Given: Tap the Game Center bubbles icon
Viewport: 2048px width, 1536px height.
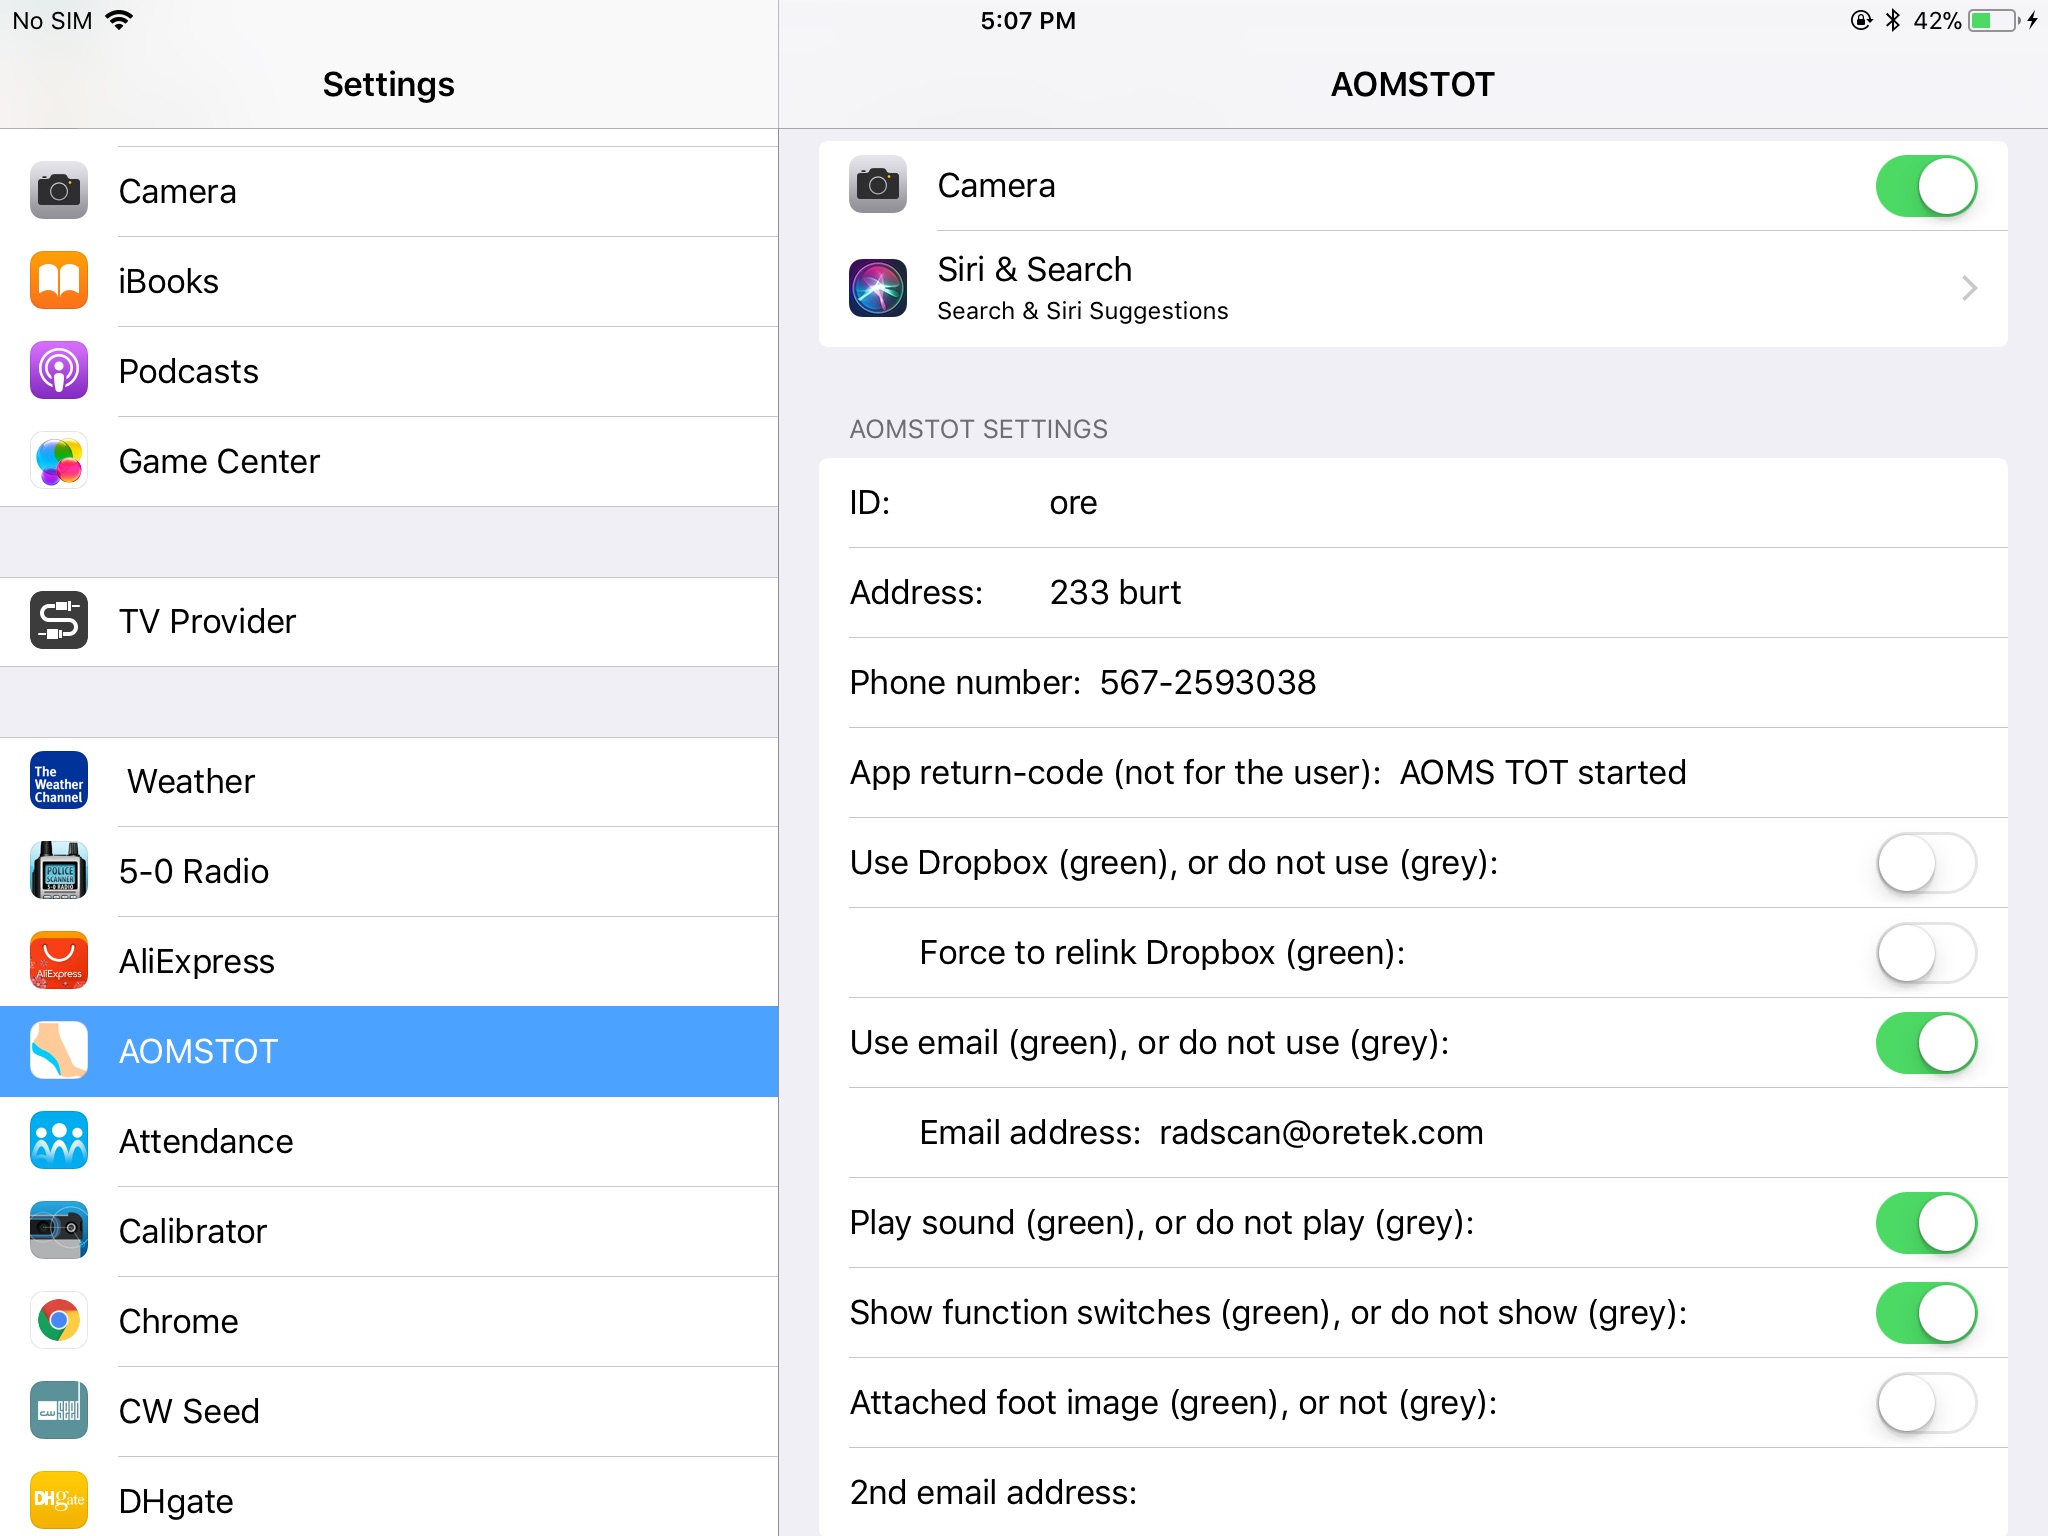Looking at the screenshot, I should [x=59, y=461].
